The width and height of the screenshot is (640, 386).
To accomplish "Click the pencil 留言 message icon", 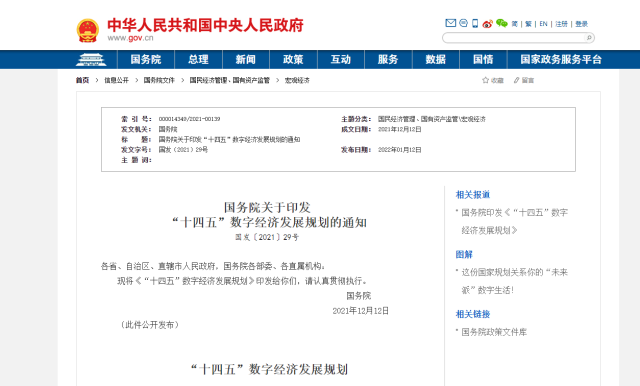I will (517, 80).
